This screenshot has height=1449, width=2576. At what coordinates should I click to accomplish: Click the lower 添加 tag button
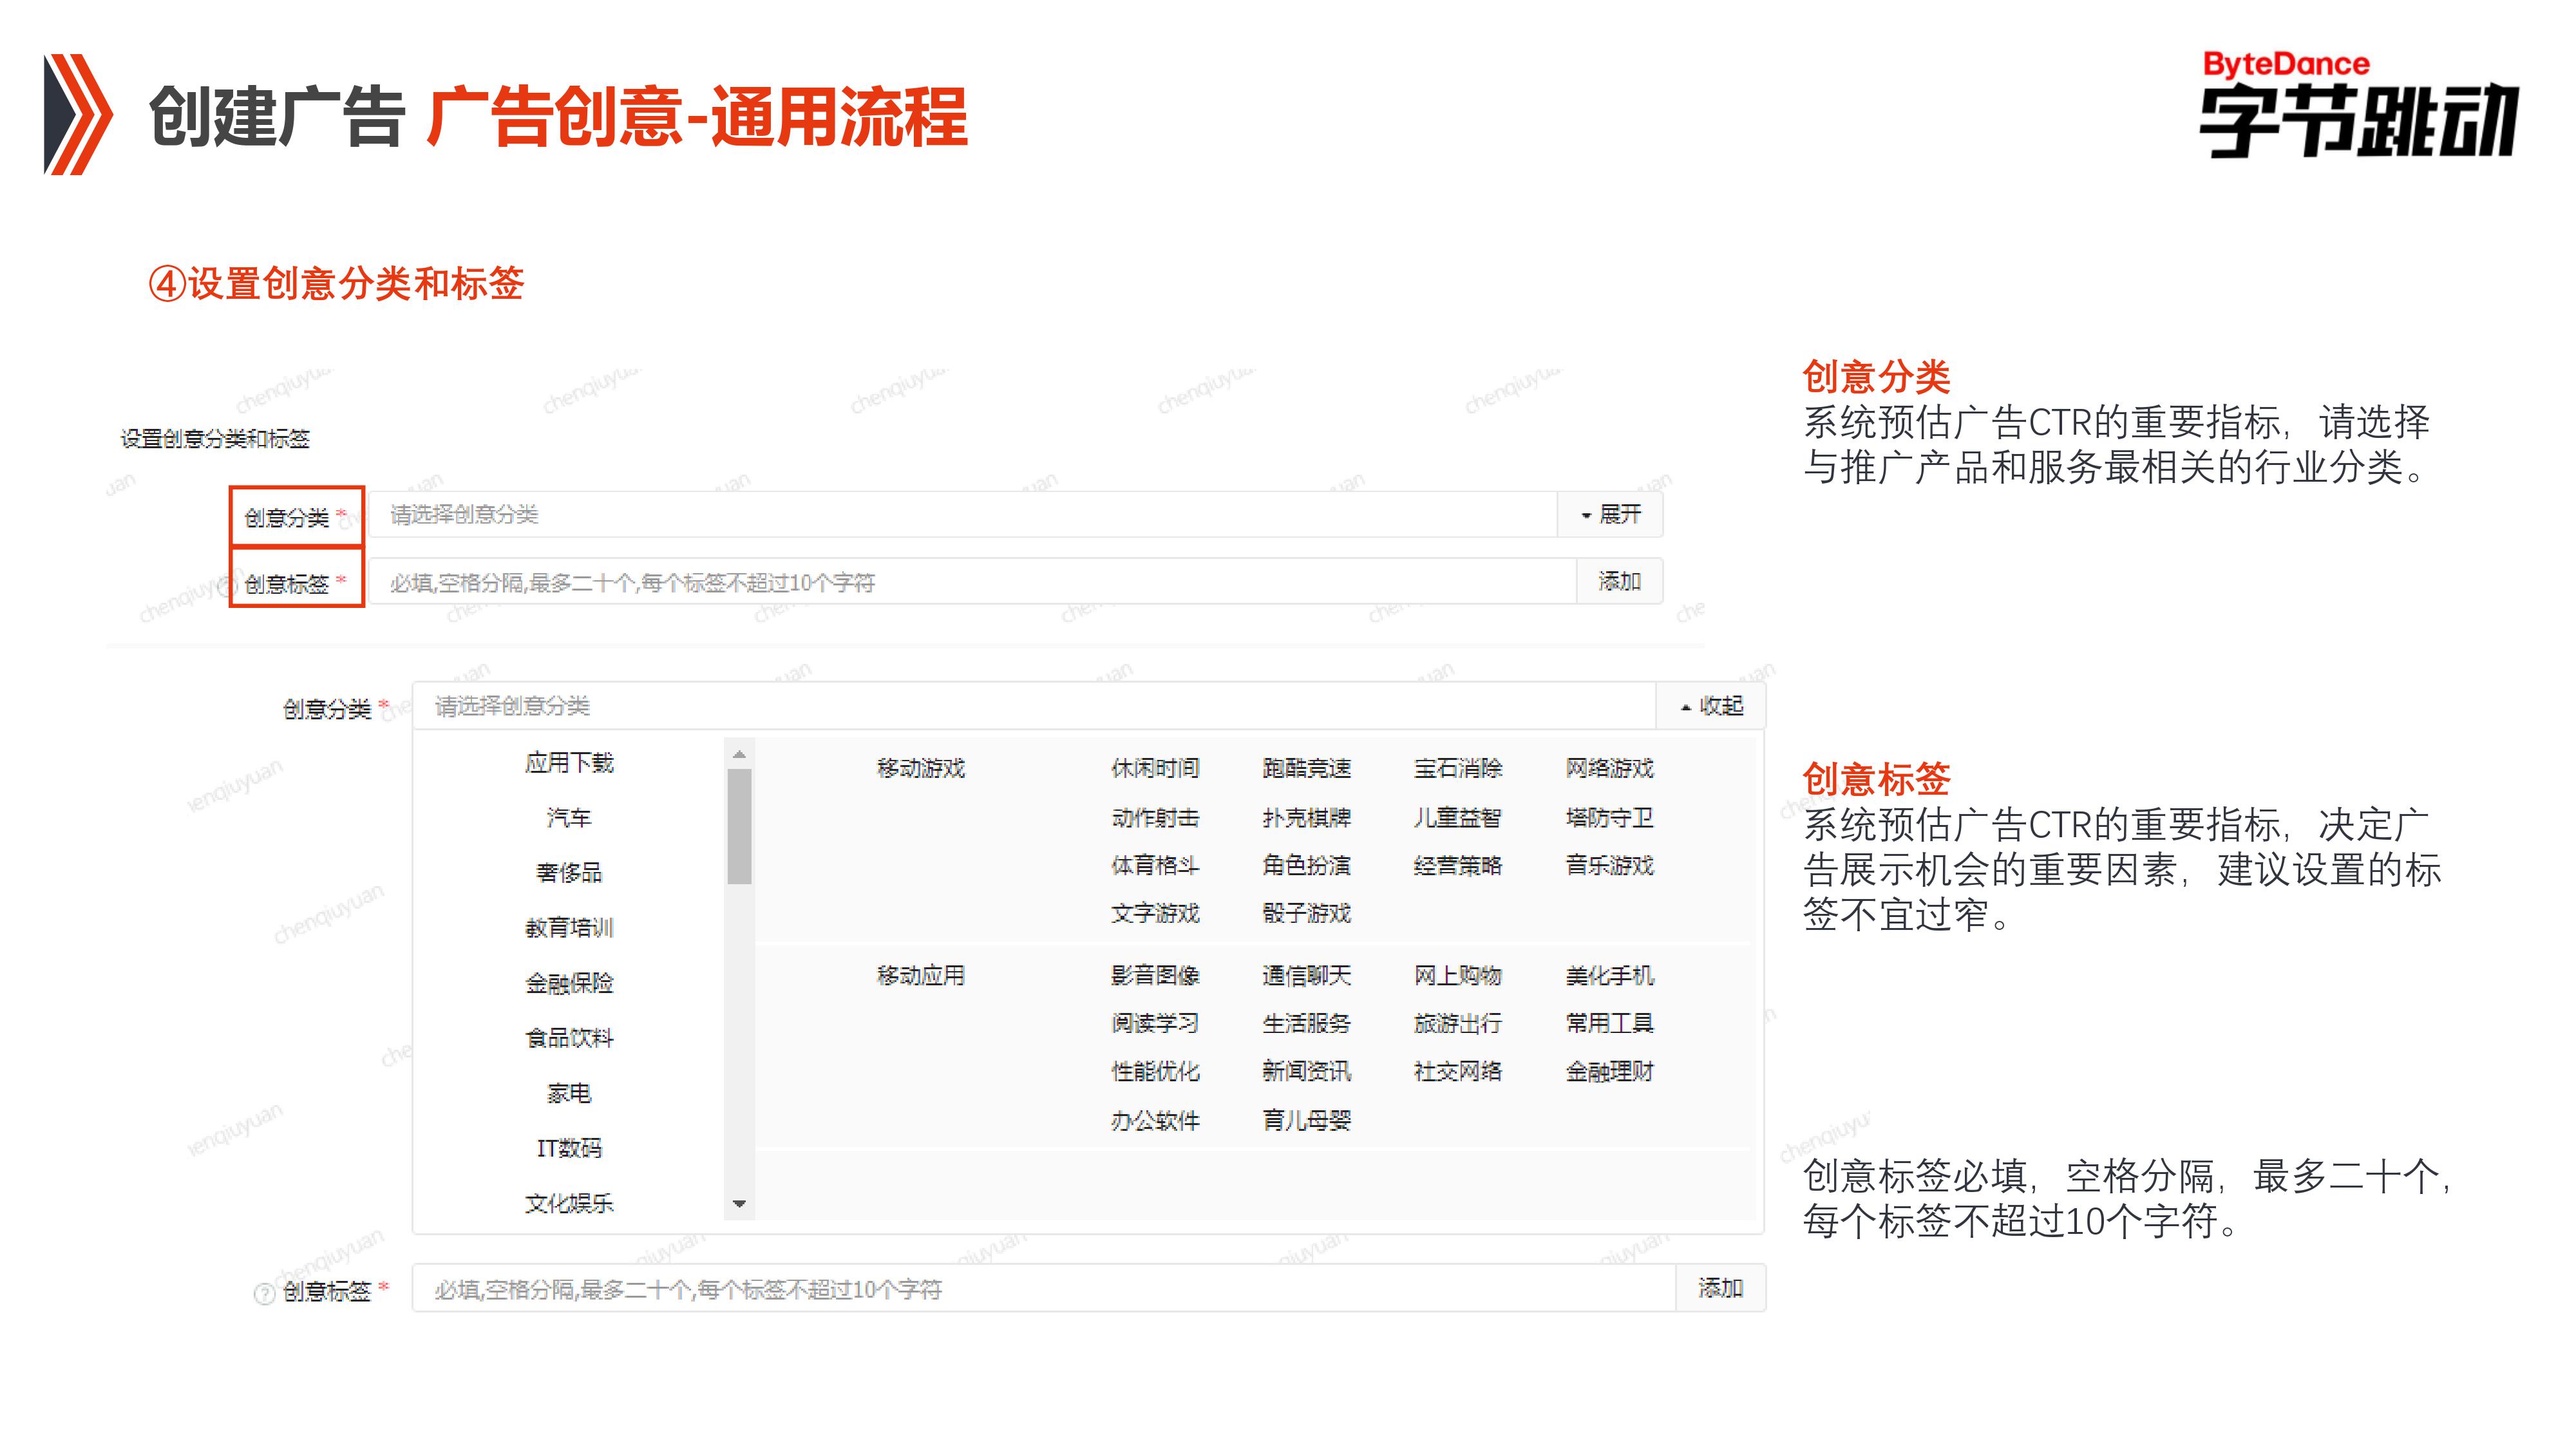pos(1720,1288)
